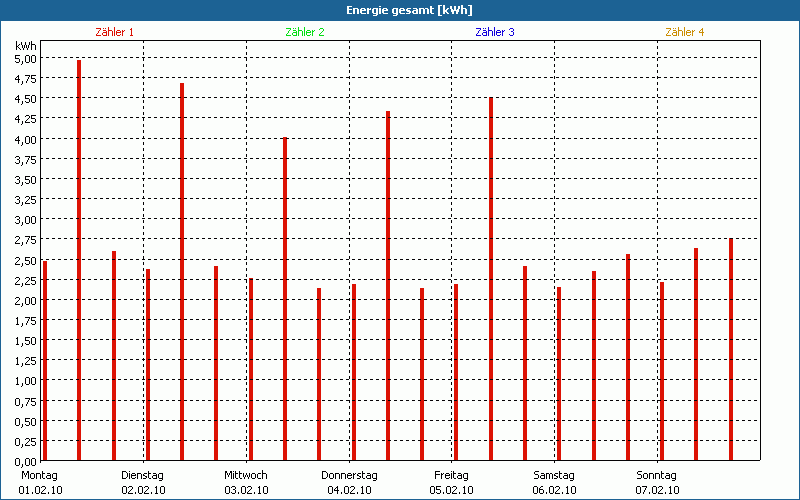The height and width of the screenshot is (500, 800).
Task: Click the Sonntag day label
Action: click(657, 476)
